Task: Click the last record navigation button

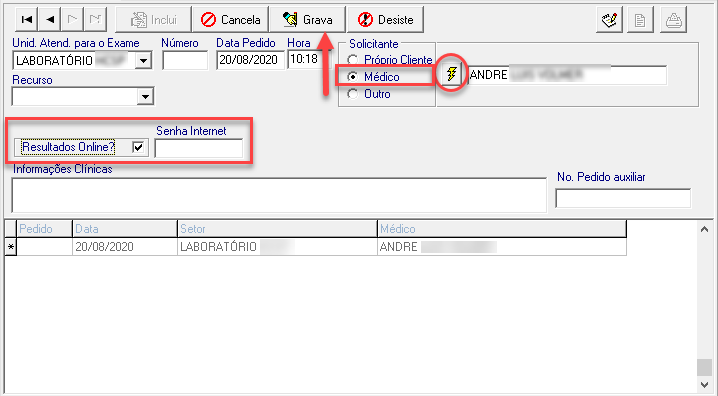Action: tap(95, 19)
